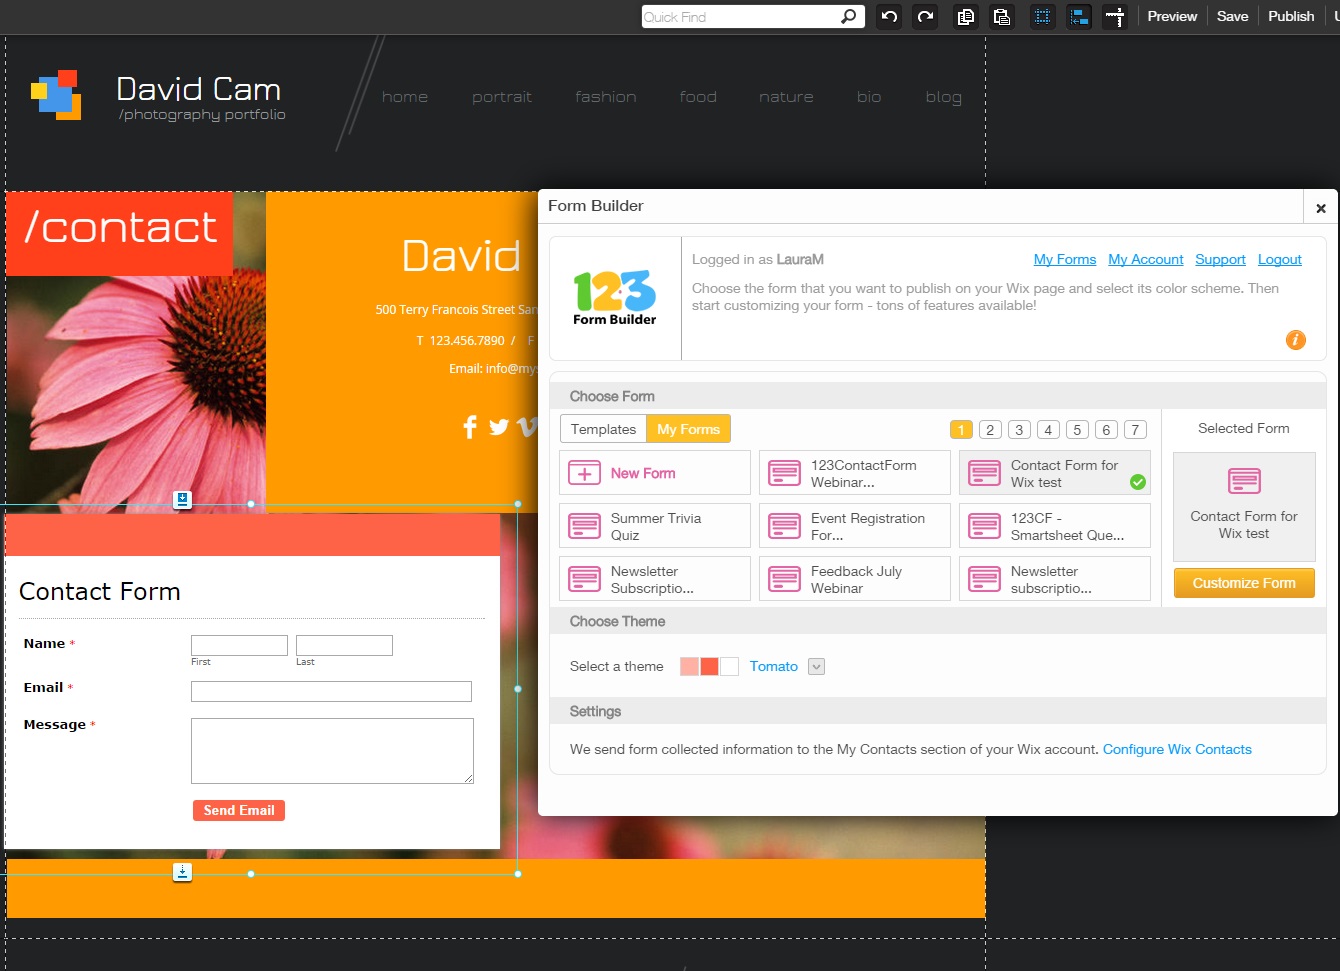Click the tomato red theme color swatch

(709, 667)
